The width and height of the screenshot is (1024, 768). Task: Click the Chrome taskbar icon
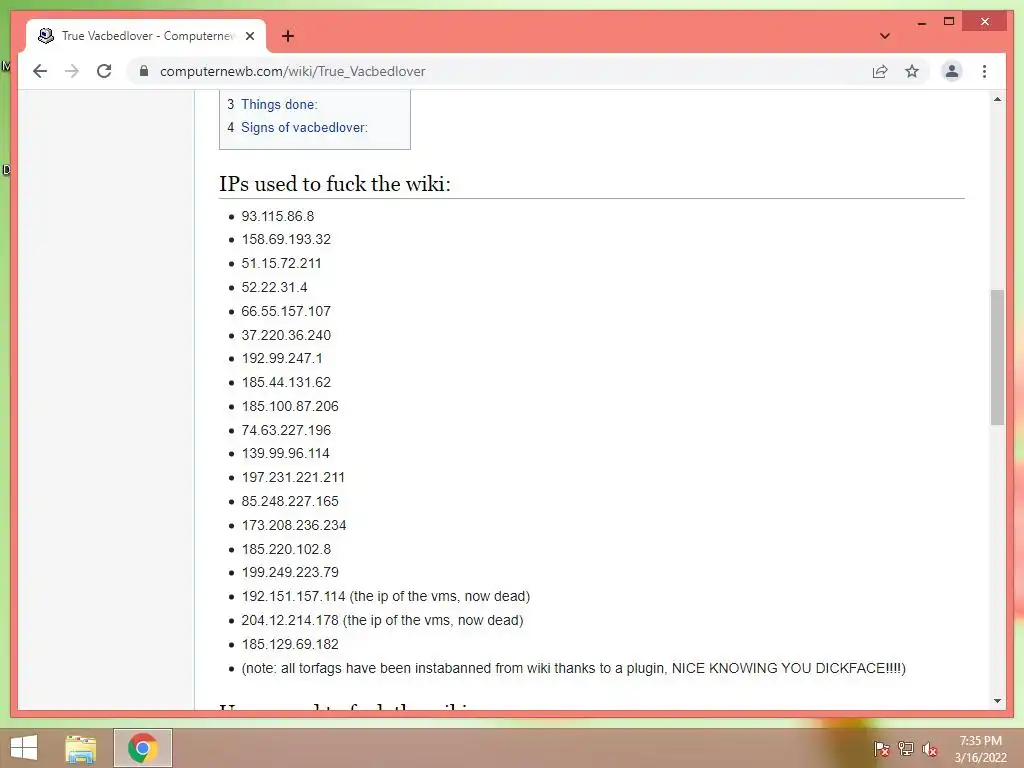pyautogui.click(x=143, y=748)
